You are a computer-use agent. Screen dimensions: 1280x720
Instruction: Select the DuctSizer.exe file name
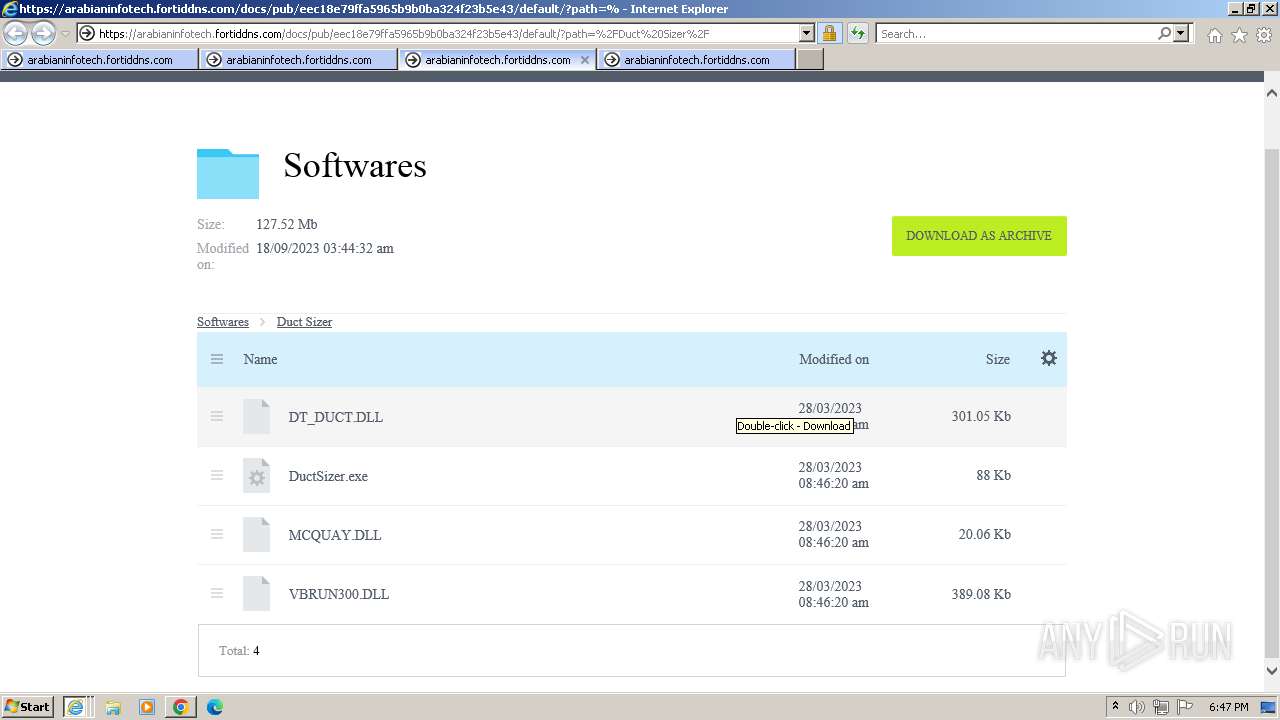pos(328,476)
